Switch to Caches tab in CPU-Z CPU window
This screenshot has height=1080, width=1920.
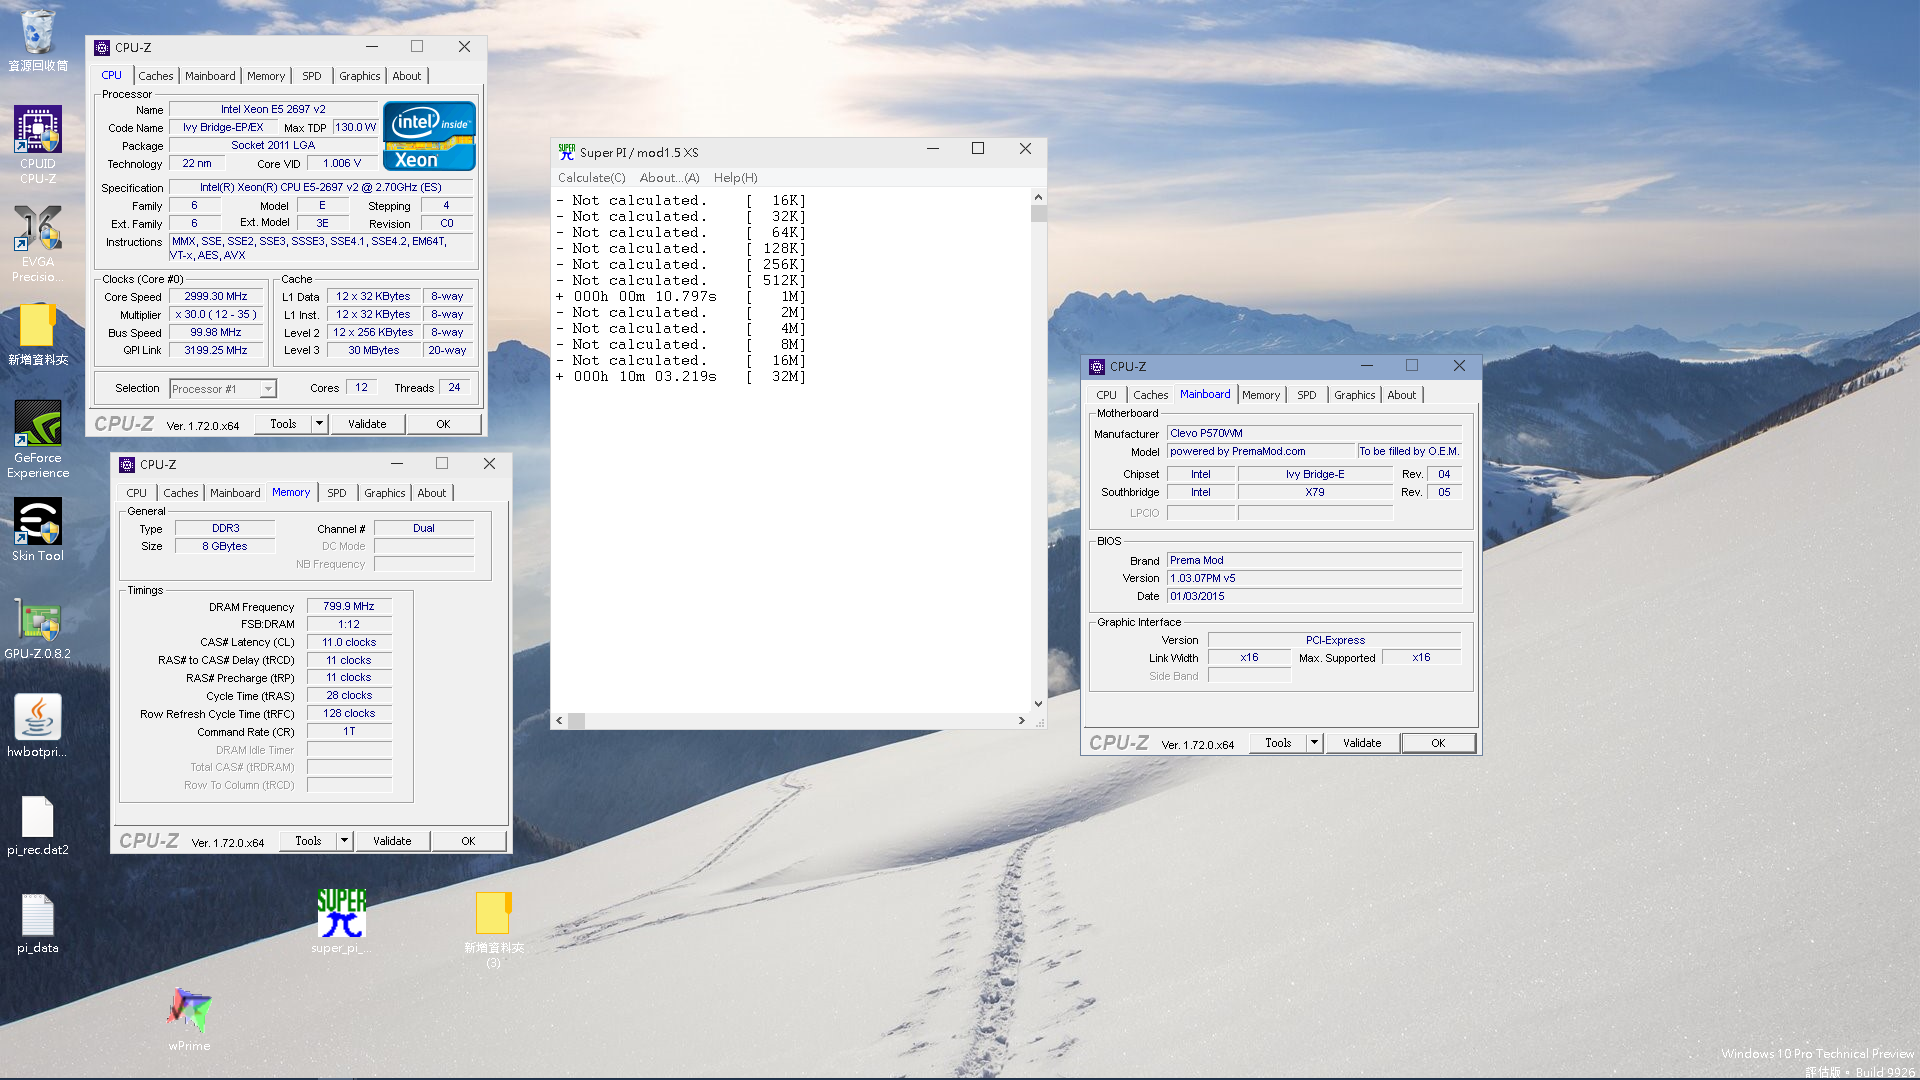tap(155, 76)
